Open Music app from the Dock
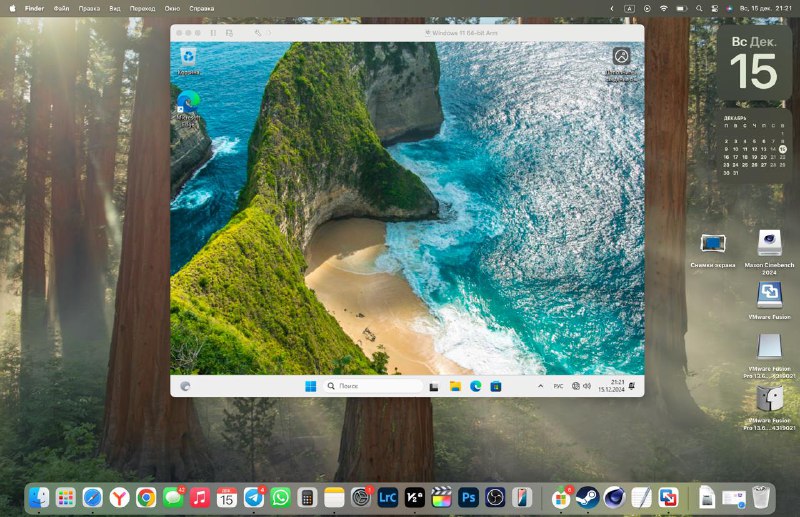The image size is (800, 517). pos(199,498)
